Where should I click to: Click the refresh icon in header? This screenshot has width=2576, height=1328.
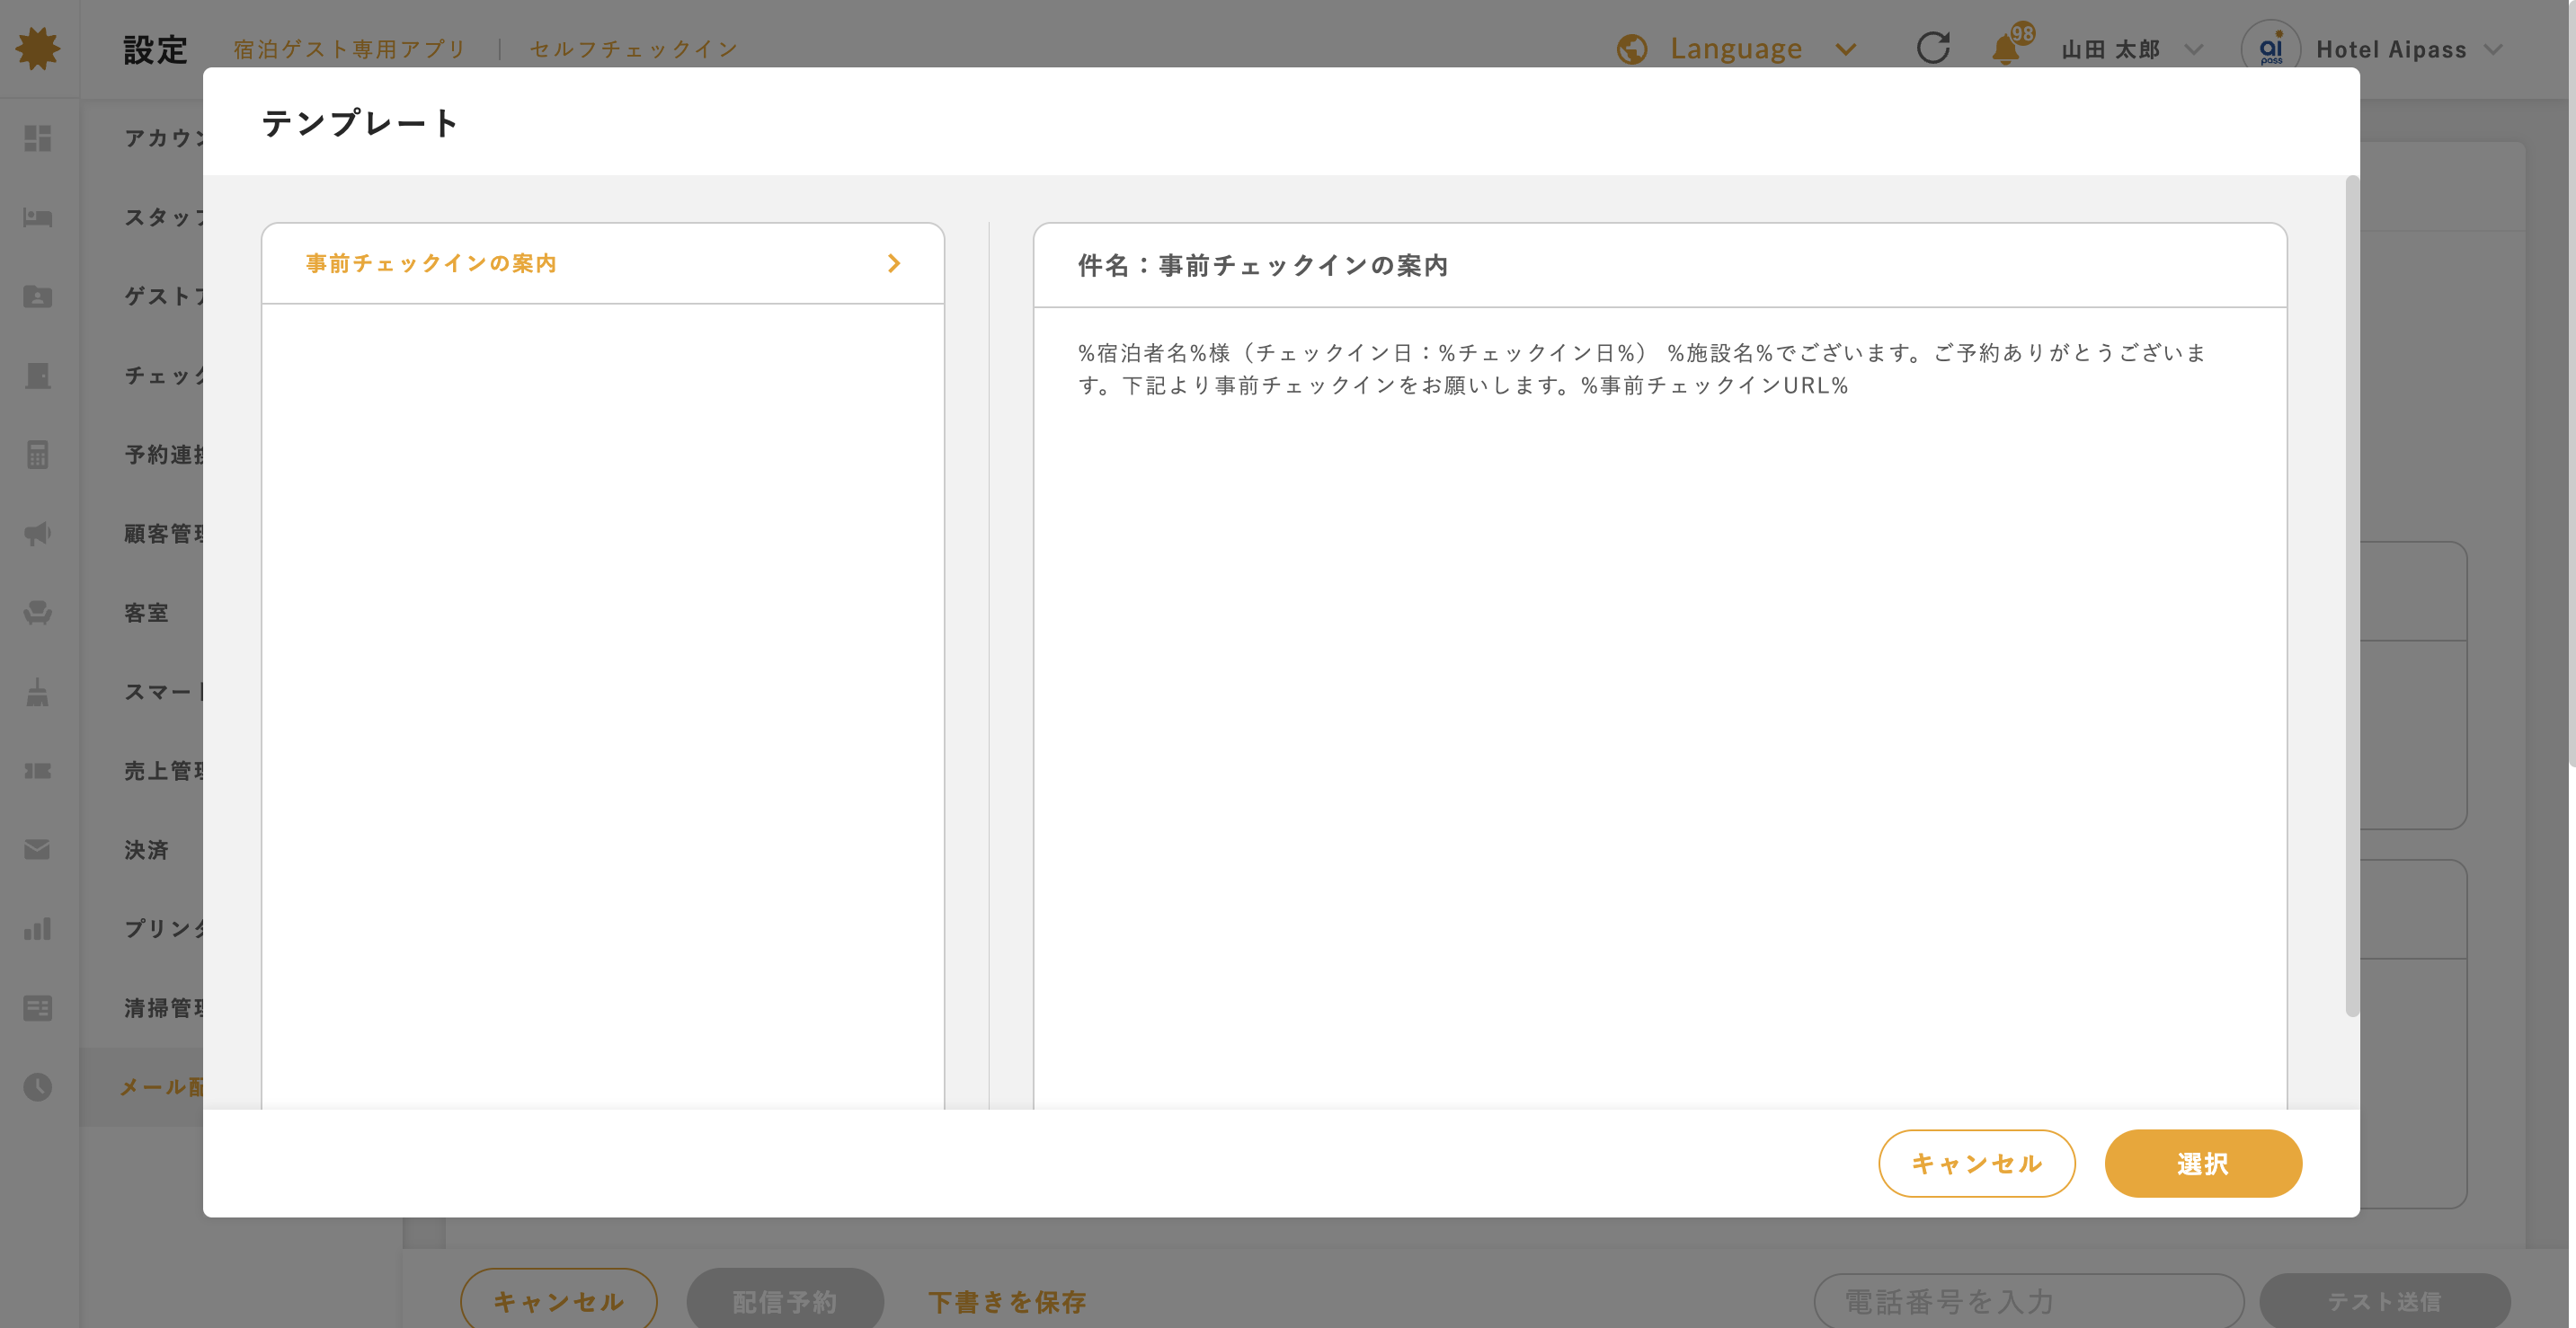[x=1933, y=48]
